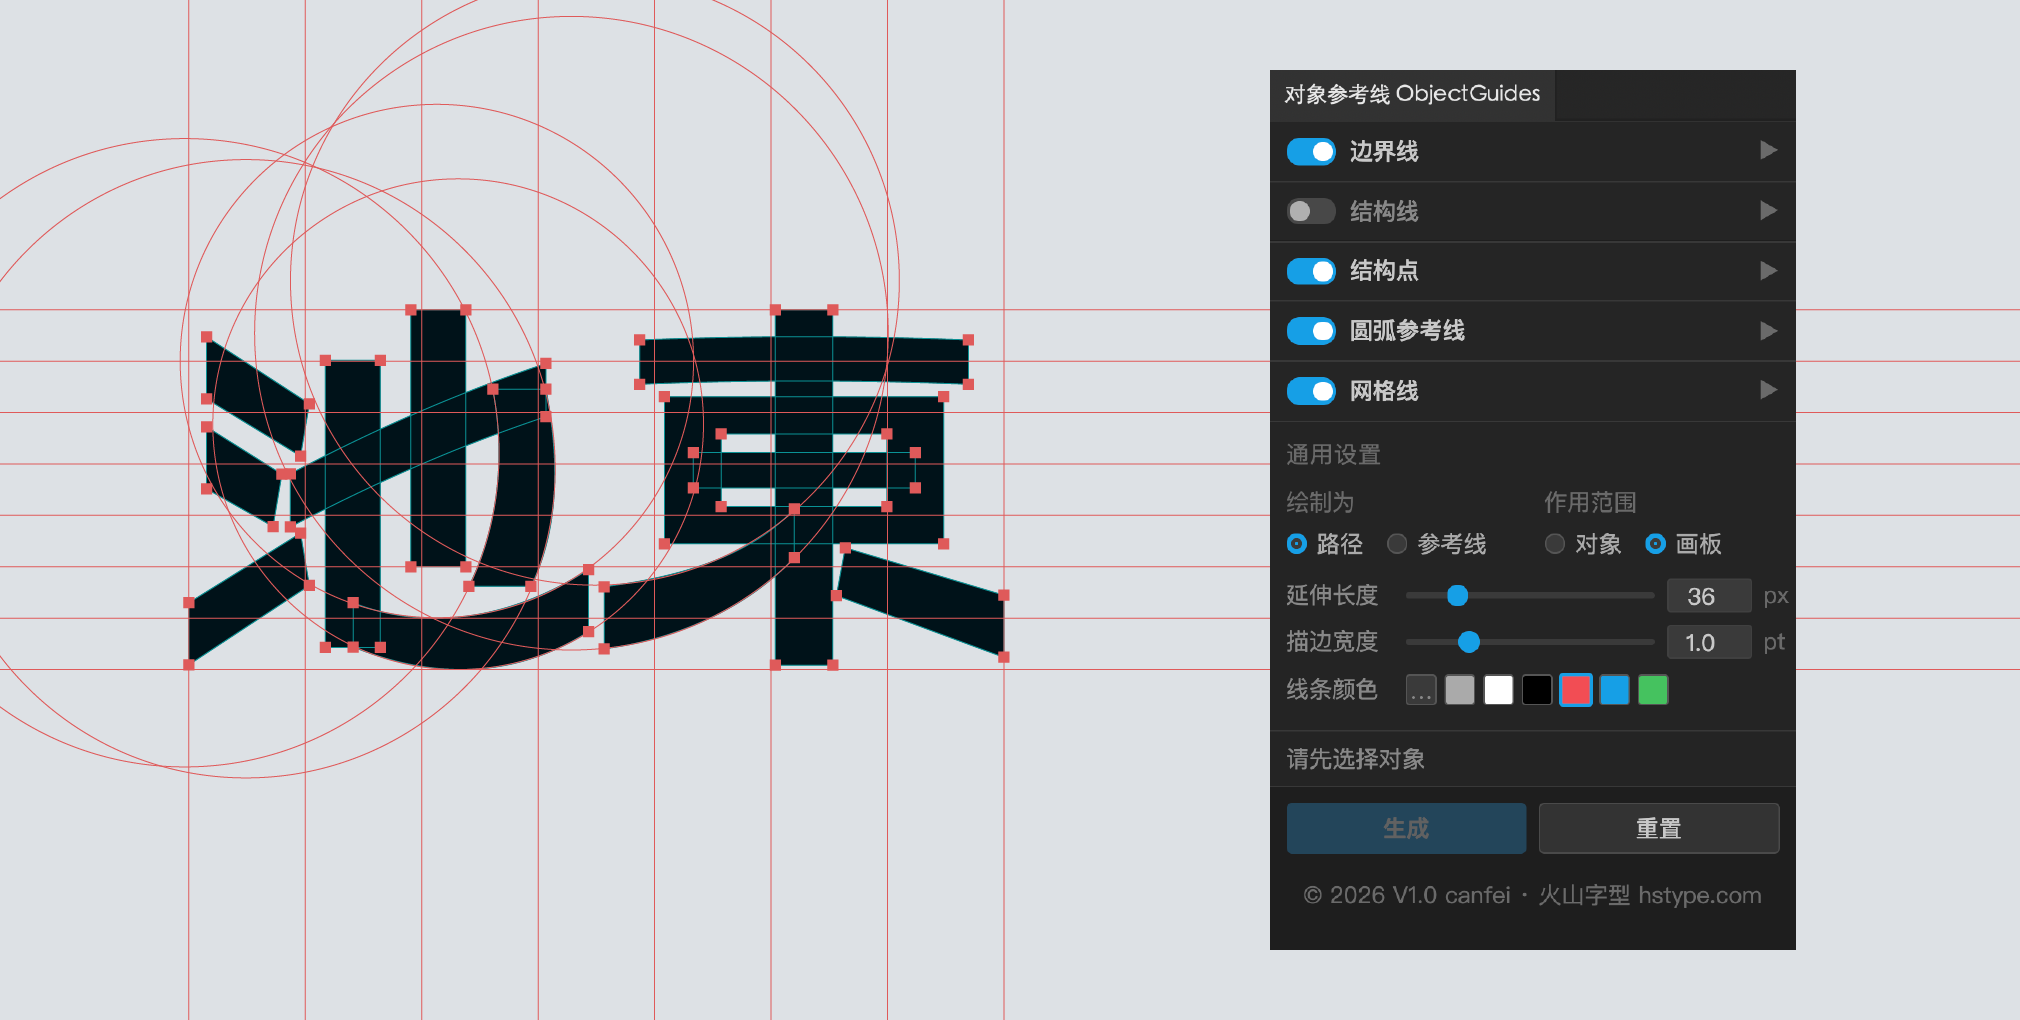
Task: Click the 通用设置 section heading
Action: pos(1333,455)
